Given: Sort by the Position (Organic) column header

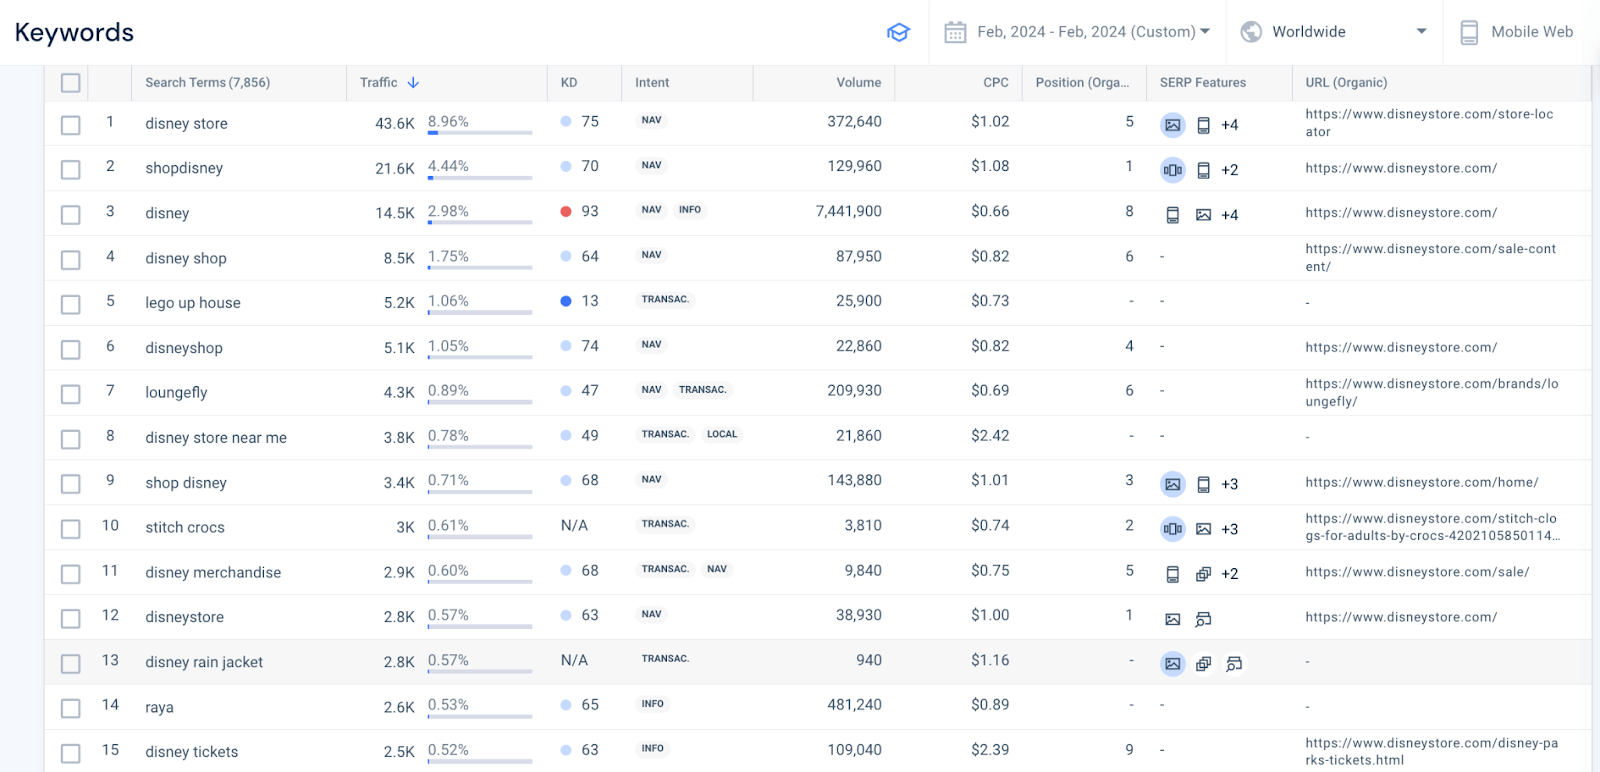Looking at the screenshot, I should (x=1082, y=82).
